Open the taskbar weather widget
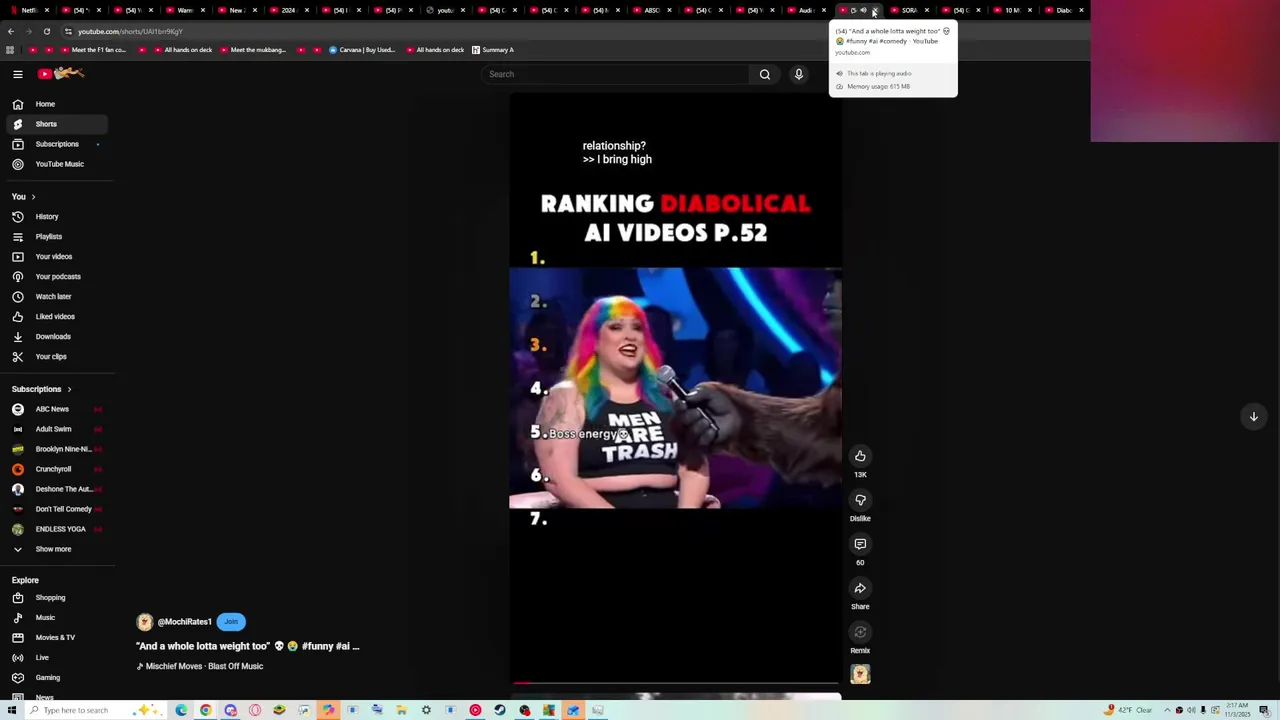This screenshot has height=720, width=1280. (x=1129, y=710)
